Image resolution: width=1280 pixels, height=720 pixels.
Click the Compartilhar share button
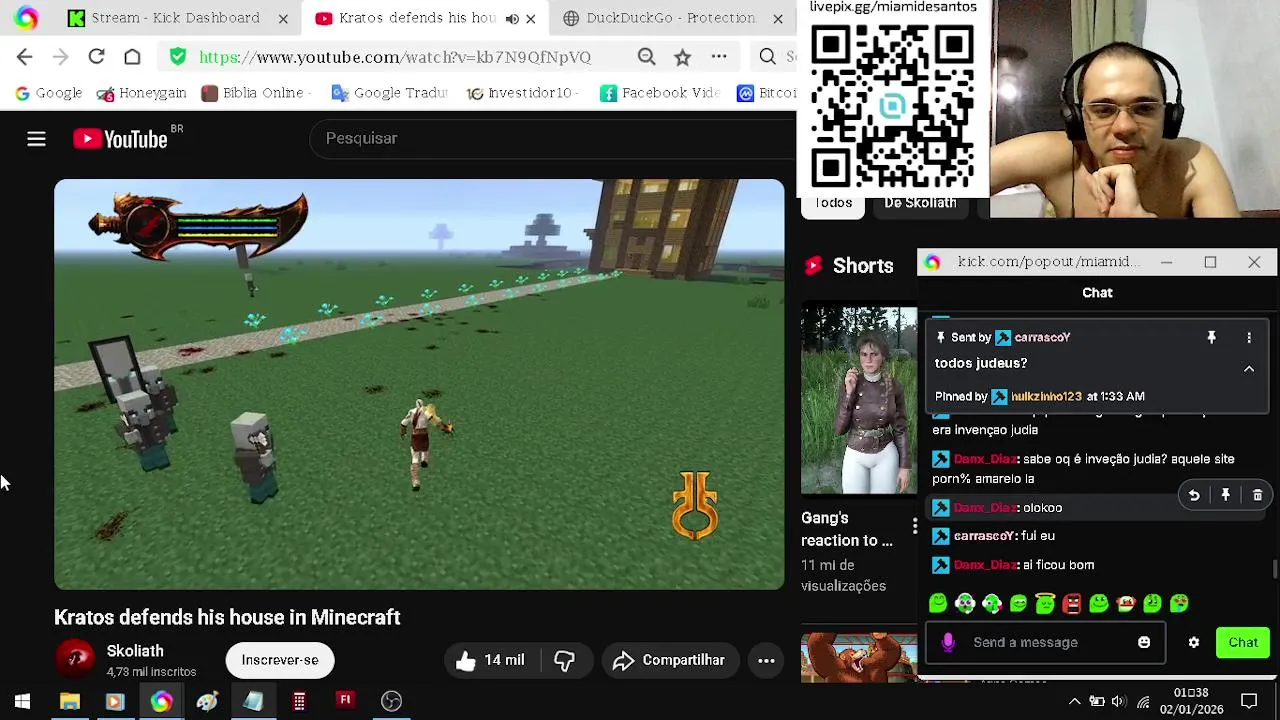pyautogui.click(x=669, y=660)
